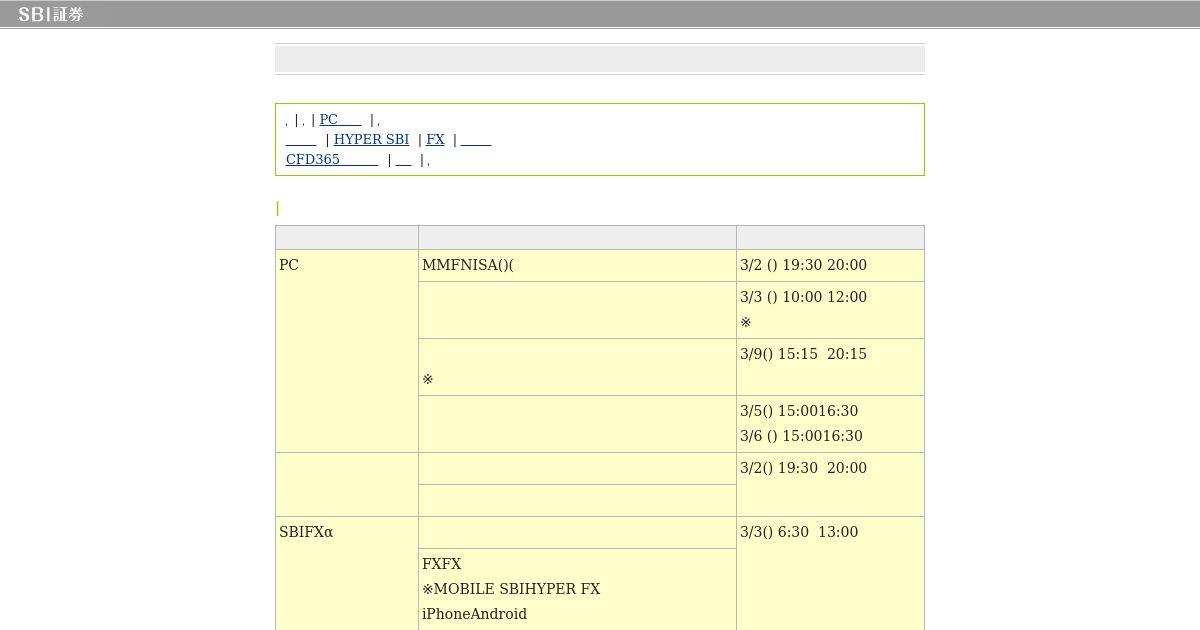Open the PC link in navigation box
This screenshot has height=630, width=1200.
[x=340, y=119]
